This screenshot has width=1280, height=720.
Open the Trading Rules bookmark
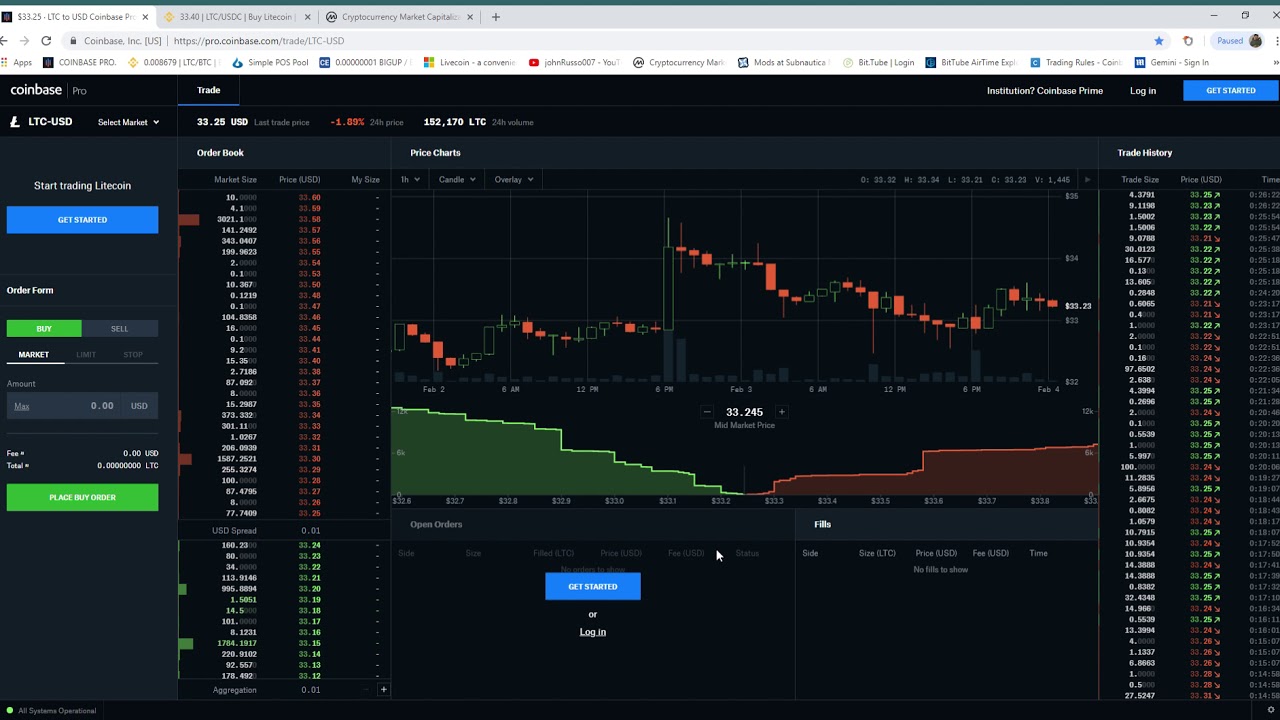(x=1075, y=62)
